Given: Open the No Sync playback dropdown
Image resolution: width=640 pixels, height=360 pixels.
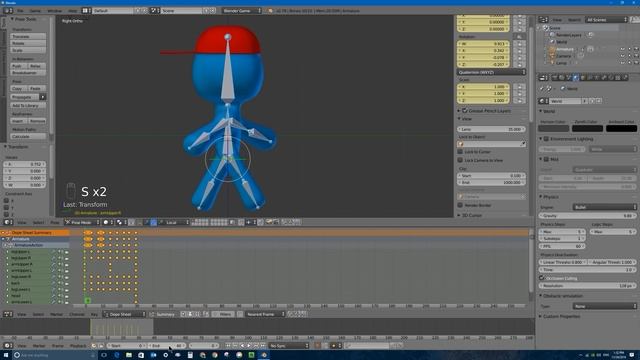Looking at the screenshot, I should point(289,346).
